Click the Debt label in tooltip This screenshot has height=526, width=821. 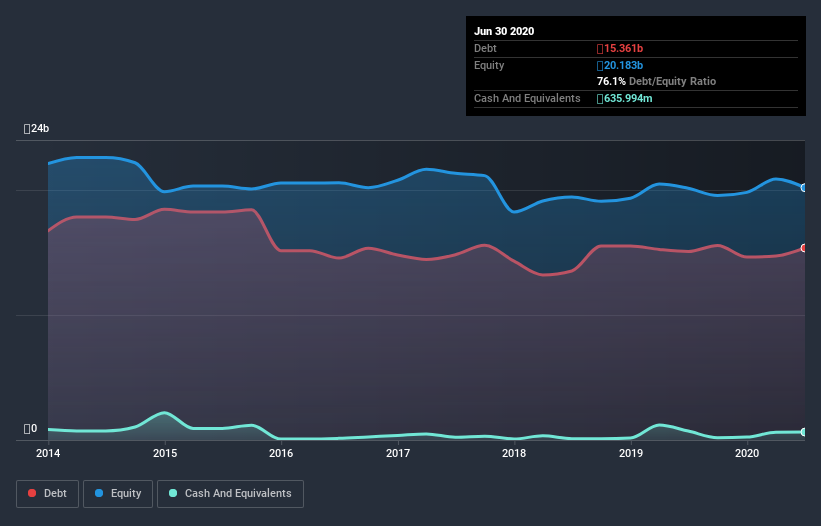tap(485, 49)
